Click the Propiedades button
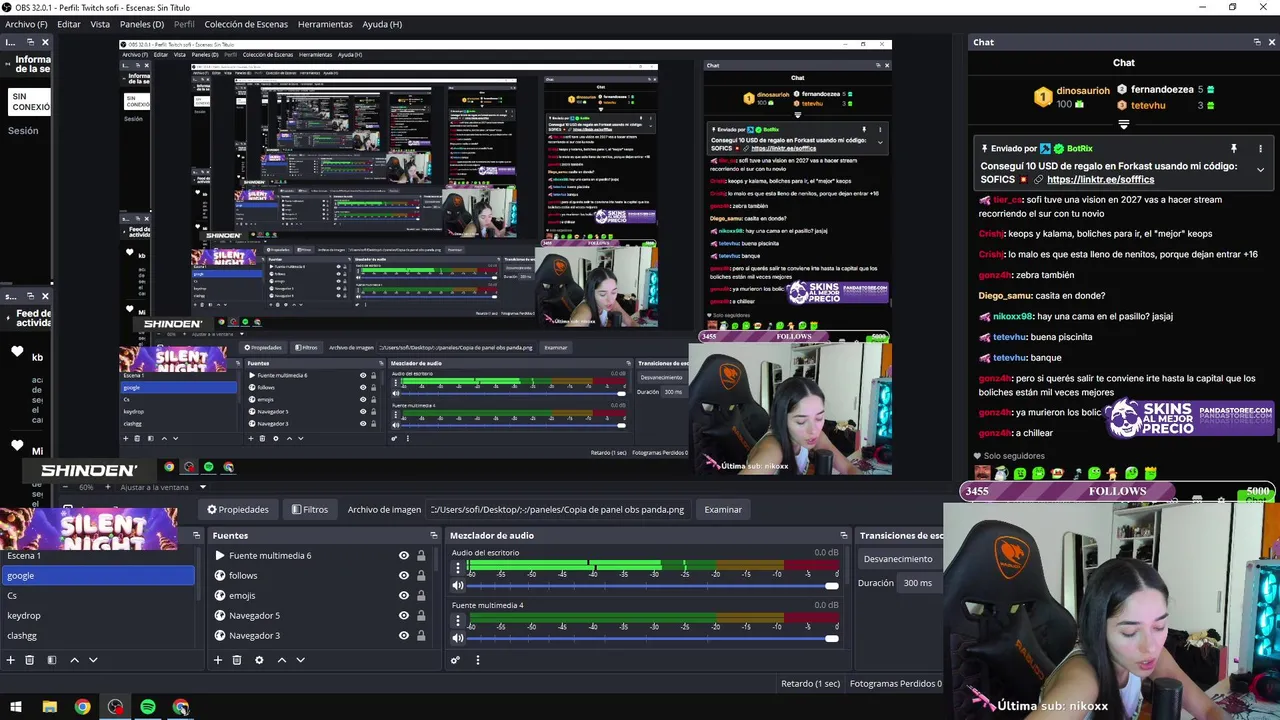Screen dimensions: 1280x720 click(x=238, y=510)
